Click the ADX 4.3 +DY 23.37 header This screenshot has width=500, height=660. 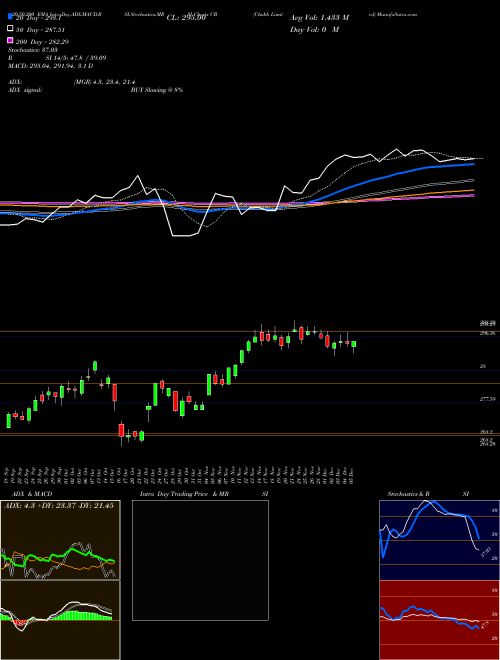coord(59,506)
